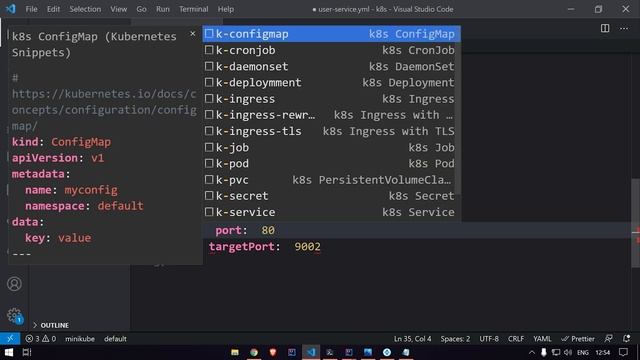Switch to Visual Studio Code taskbar icon
The width and height of the screenshot is (640, 360).
click(x=311, y=352)
